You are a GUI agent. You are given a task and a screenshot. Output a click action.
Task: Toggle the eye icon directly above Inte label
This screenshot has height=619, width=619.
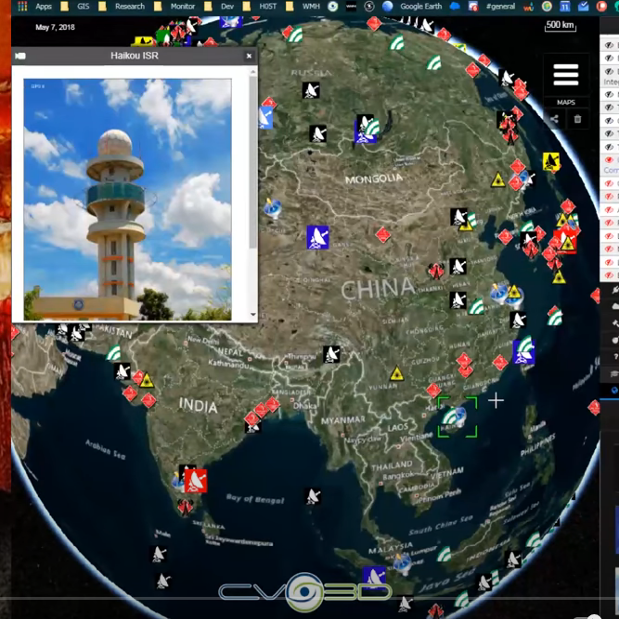click(x=610, y=71)
